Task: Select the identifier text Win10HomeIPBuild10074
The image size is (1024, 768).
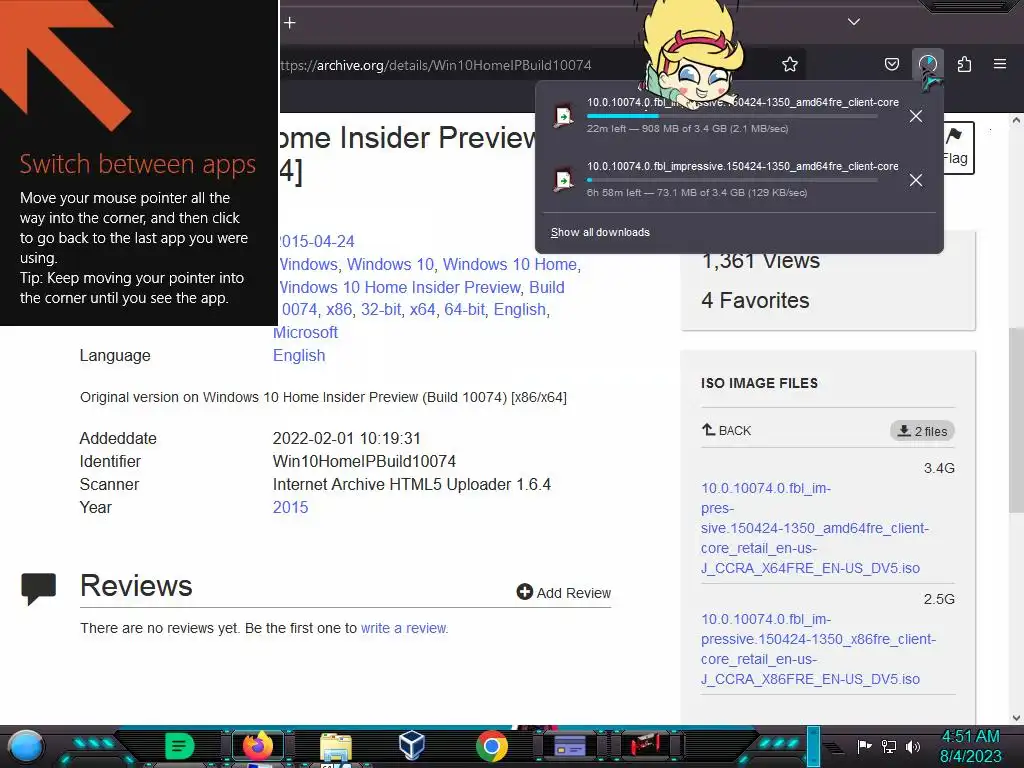Action: 364,461
